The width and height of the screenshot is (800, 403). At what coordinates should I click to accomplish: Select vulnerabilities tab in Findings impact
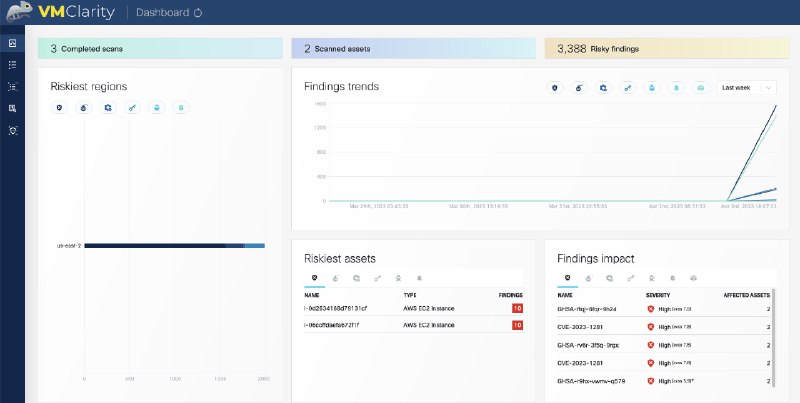[x=567, y=278]
